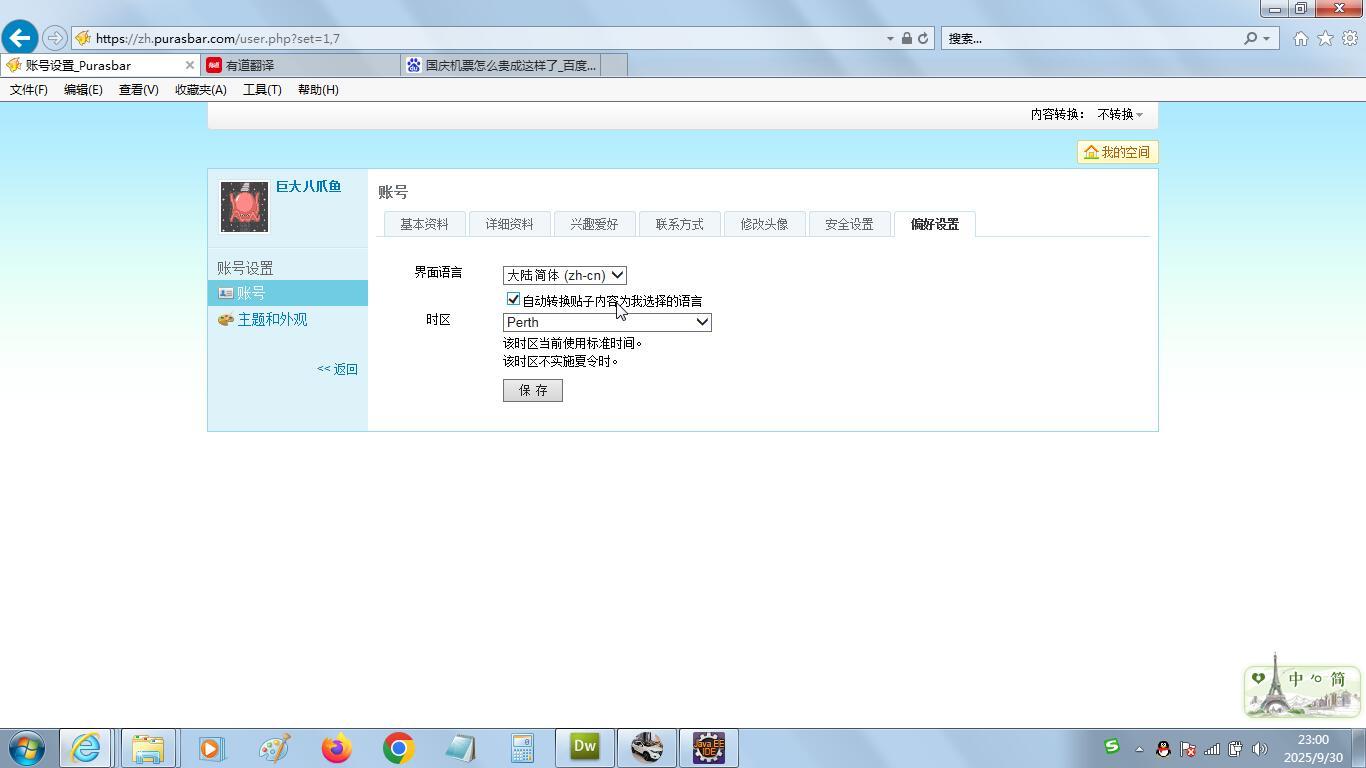Expand the content conversion 不转换 dropdown

(1119, 114)
